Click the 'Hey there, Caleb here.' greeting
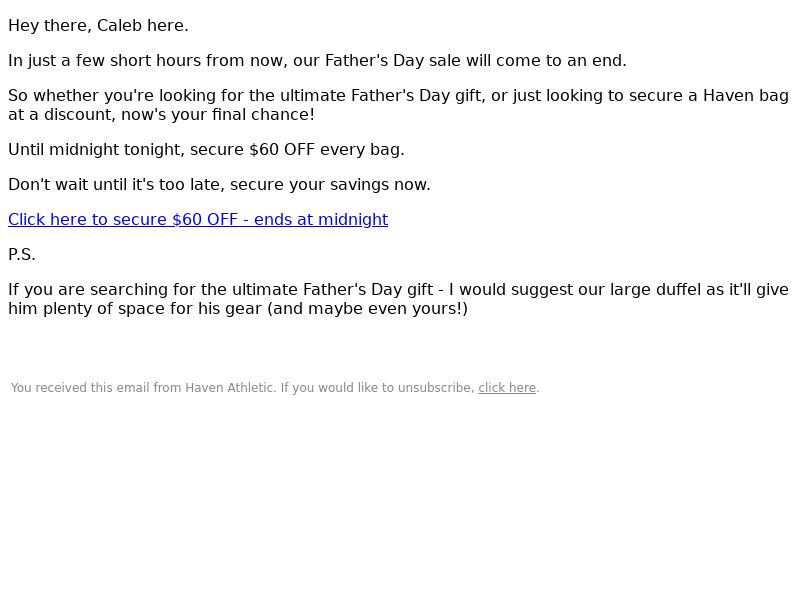The width and height of the screenshot is (800, 600). pyautogui.click(x=98, y=26)
